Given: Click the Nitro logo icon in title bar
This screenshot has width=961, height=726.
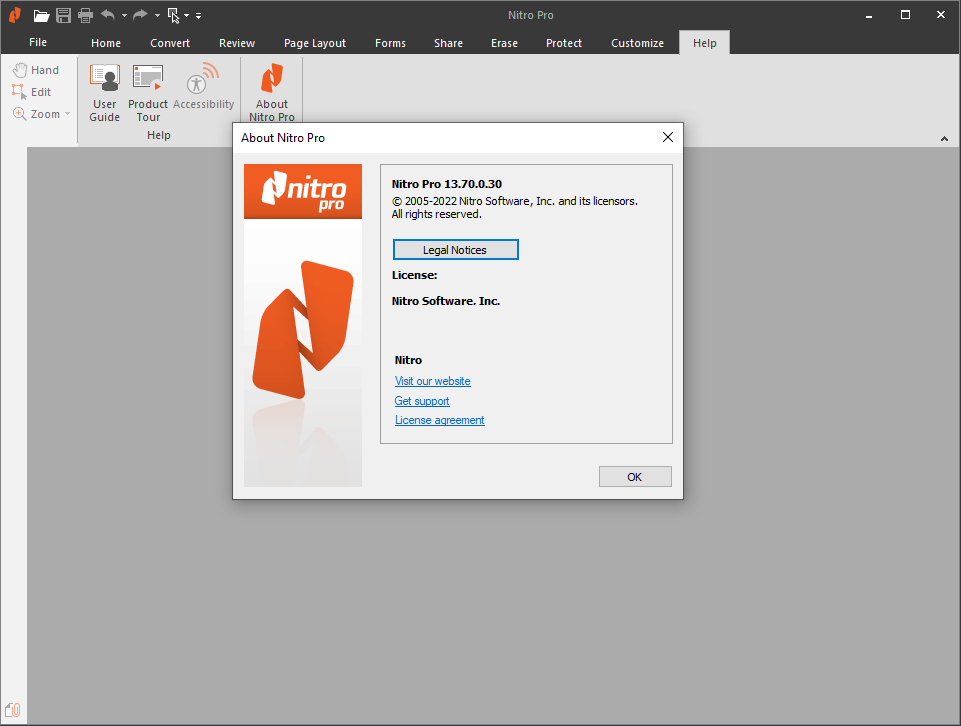Looking at the screenshot, I should point(15,15).
